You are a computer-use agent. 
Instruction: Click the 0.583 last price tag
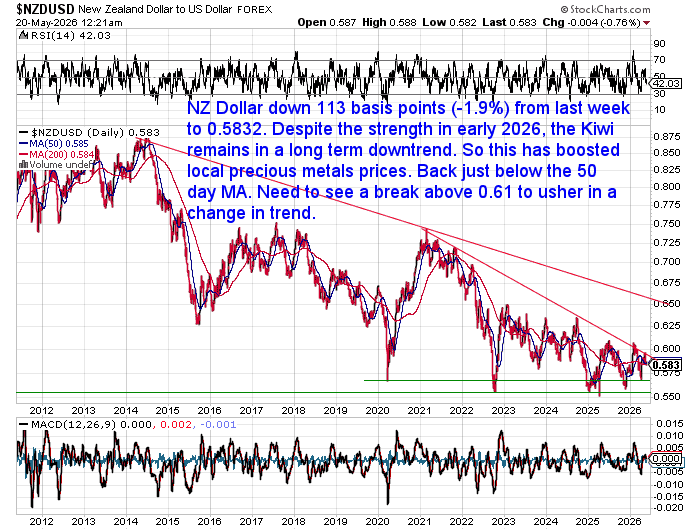click(665, 365)
